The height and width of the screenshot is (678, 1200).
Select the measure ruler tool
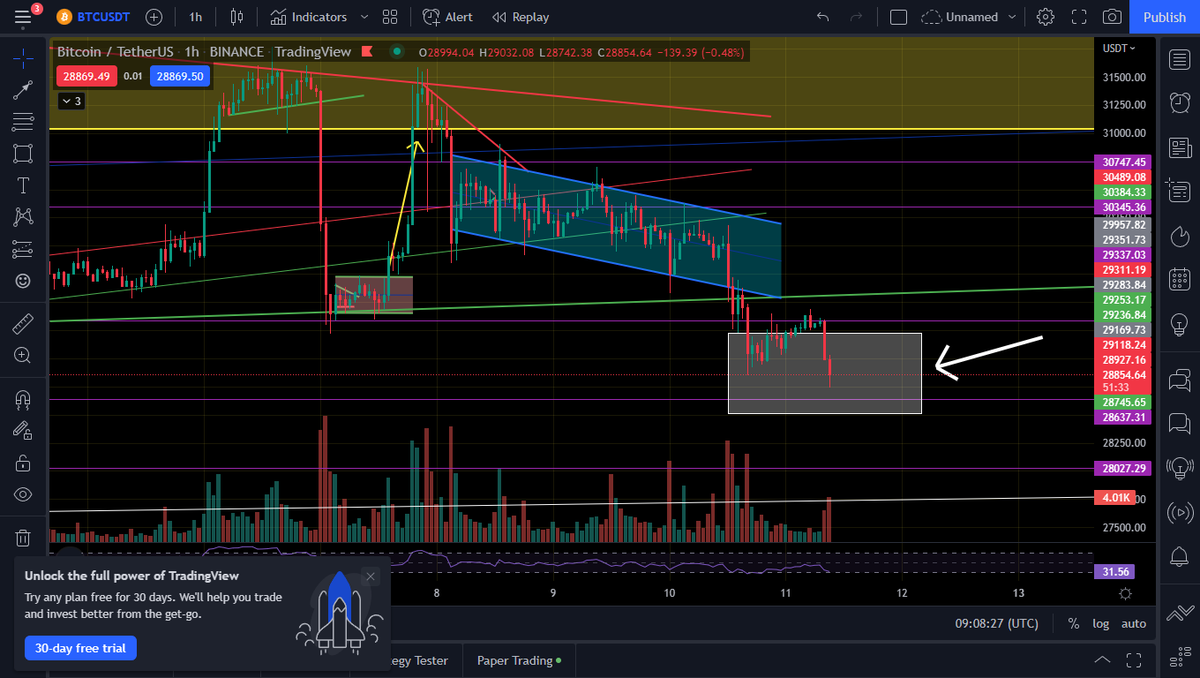click(23, 322)
